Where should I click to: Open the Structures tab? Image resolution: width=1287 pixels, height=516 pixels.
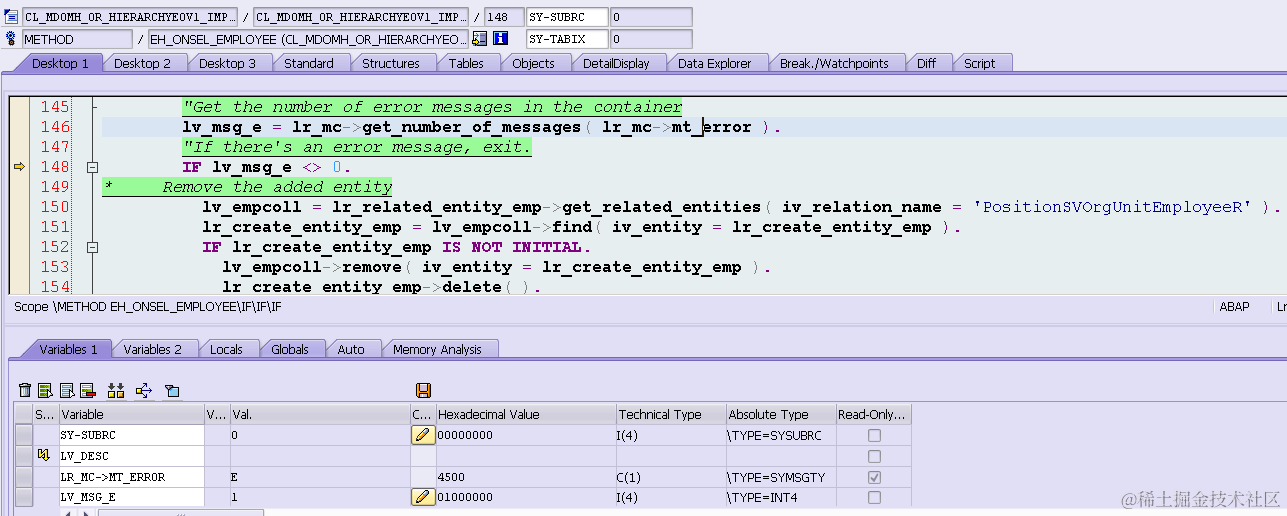[x=390, y=63]
